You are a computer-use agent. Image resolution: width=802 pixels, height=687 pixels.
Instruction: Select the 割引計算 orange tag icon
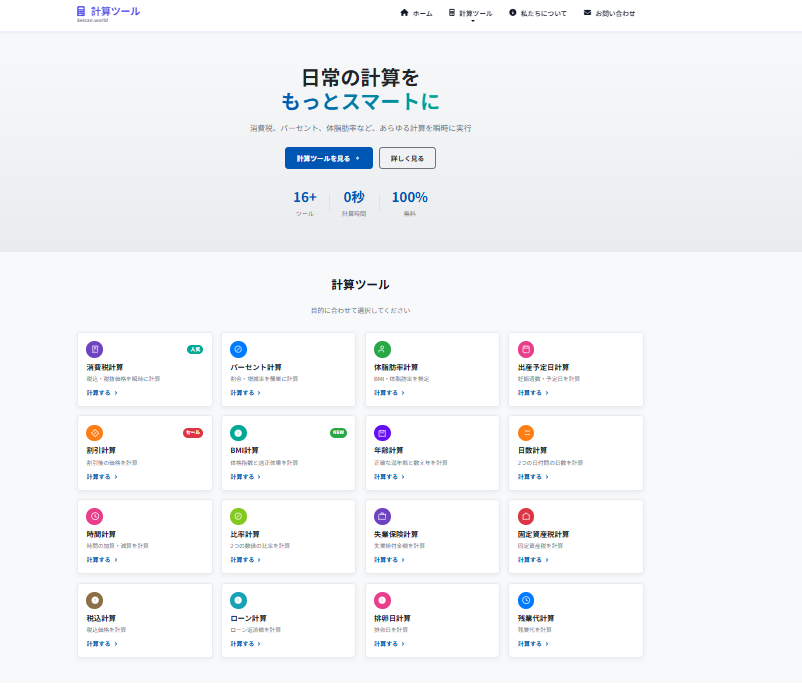click(x=92, y=433)
